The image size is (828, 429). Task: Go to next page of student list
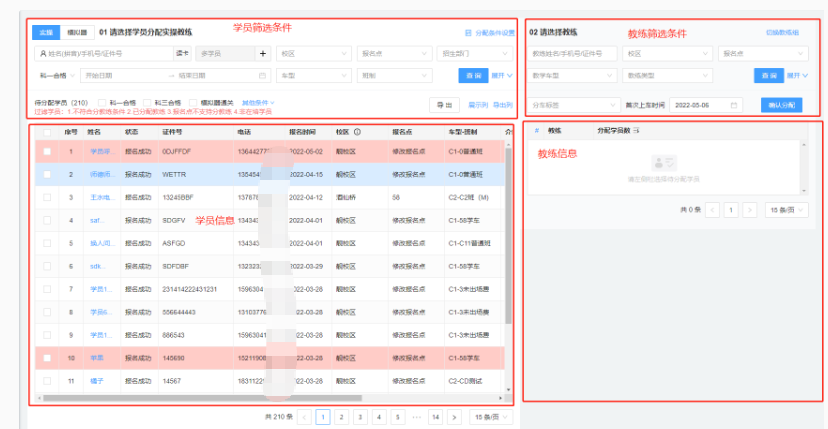[x=454, y=416]
